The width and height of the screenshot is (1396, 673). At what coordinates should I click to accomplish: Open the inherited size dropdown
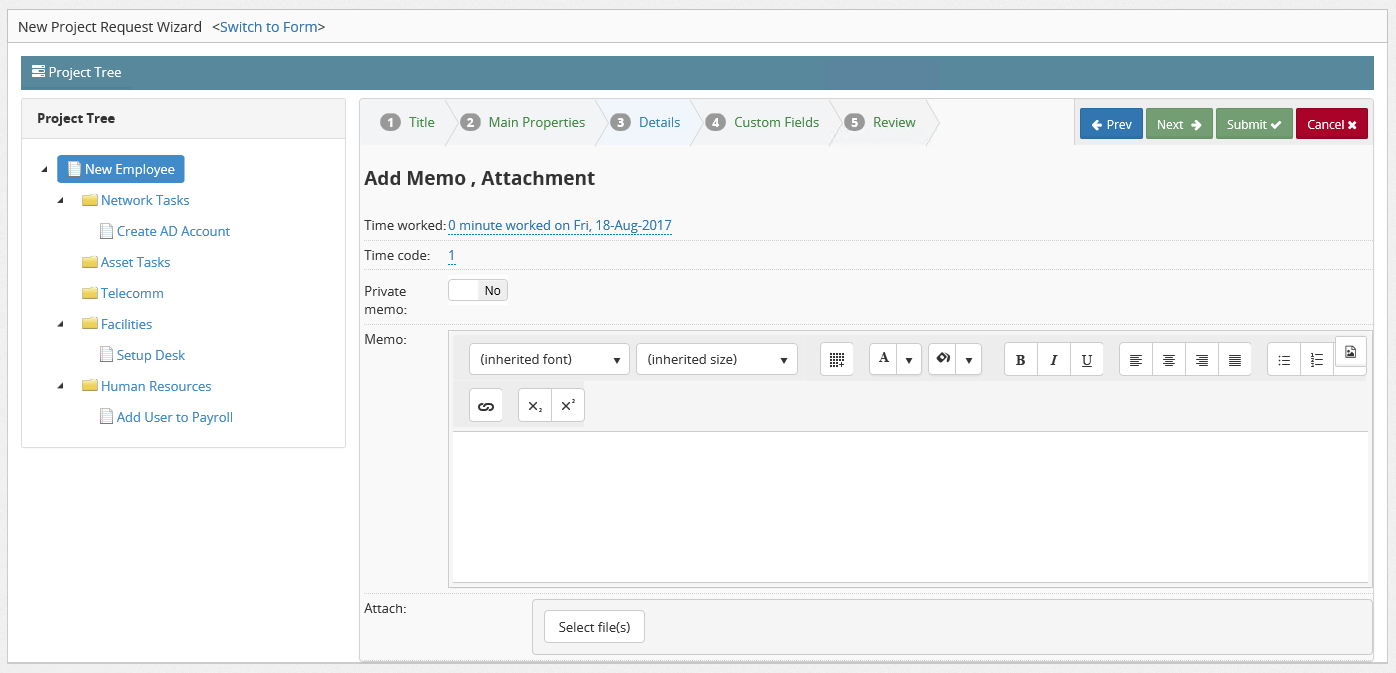tap(716, 359)
